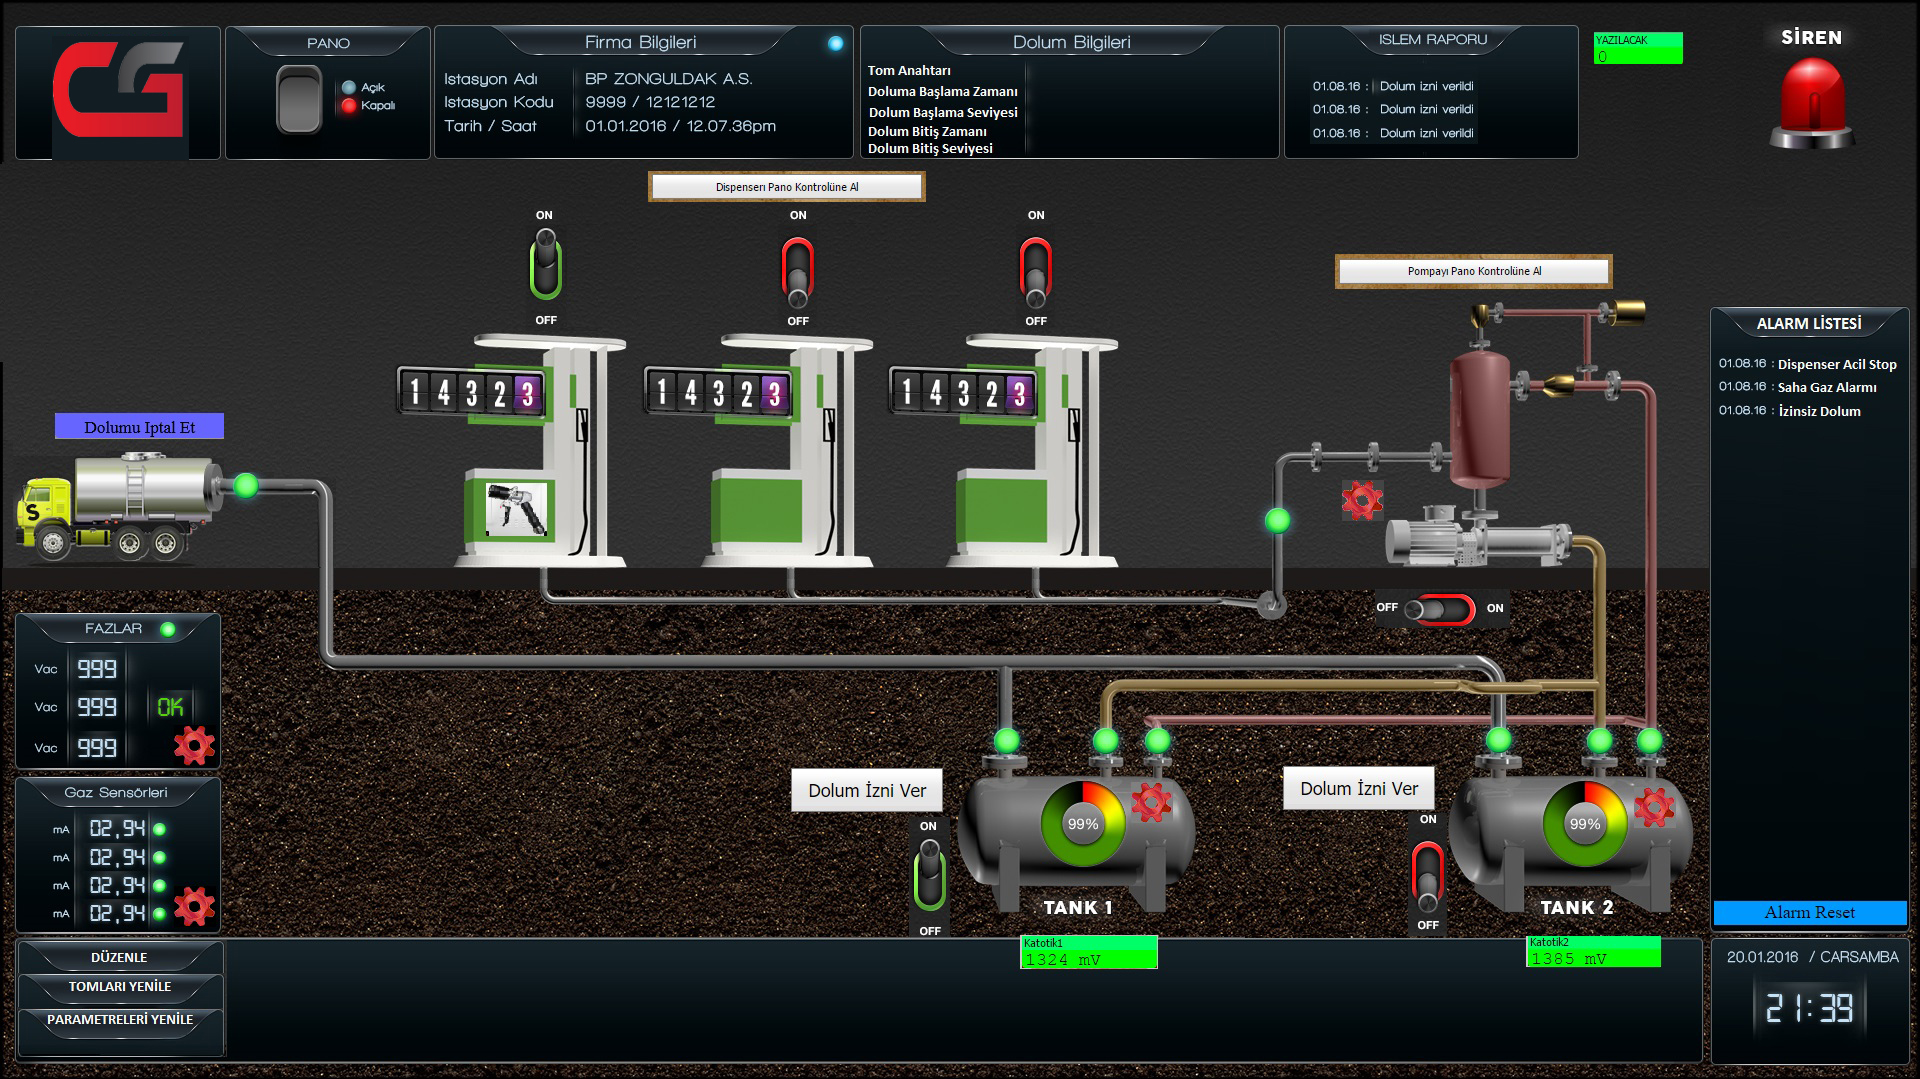Screen dimensions: 1920x1079
Task: Click the Tank 1 99% level gauge
Action: click(1082, 824)
